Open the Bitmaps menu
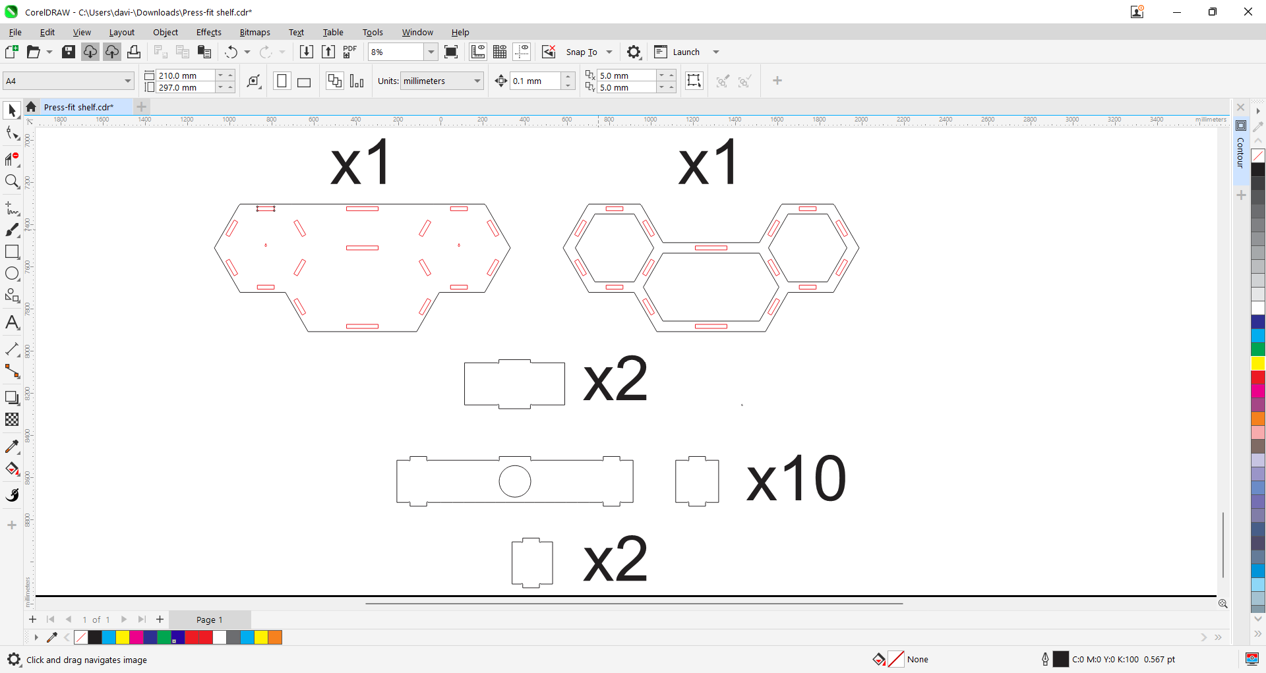Screen dimensions: 1266x673 255,32
